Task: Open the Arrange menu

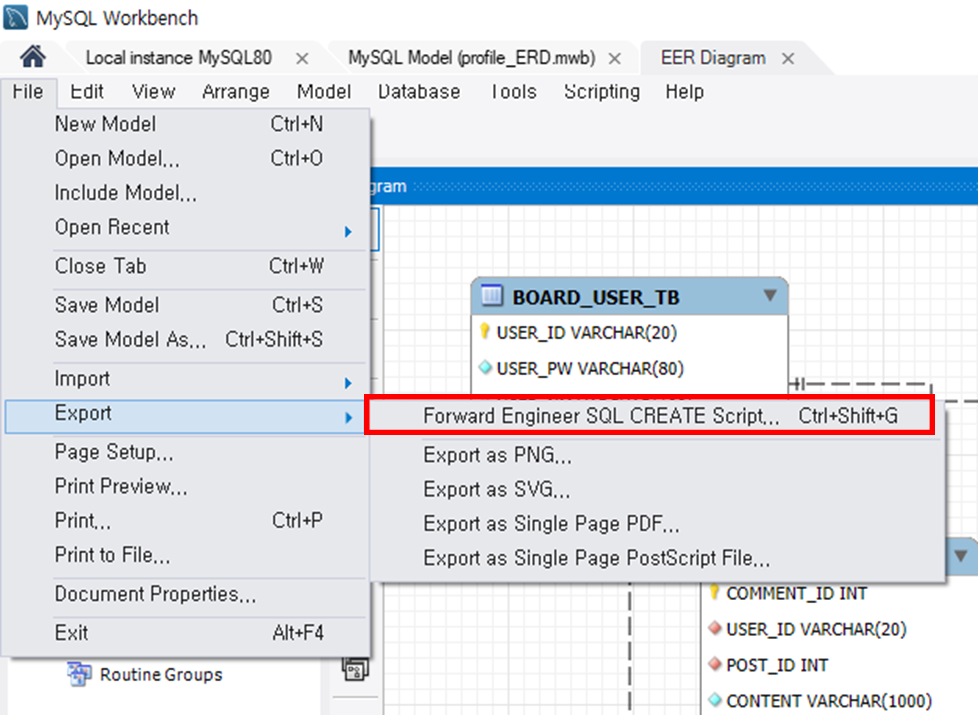Action: [x=236, y=92]
